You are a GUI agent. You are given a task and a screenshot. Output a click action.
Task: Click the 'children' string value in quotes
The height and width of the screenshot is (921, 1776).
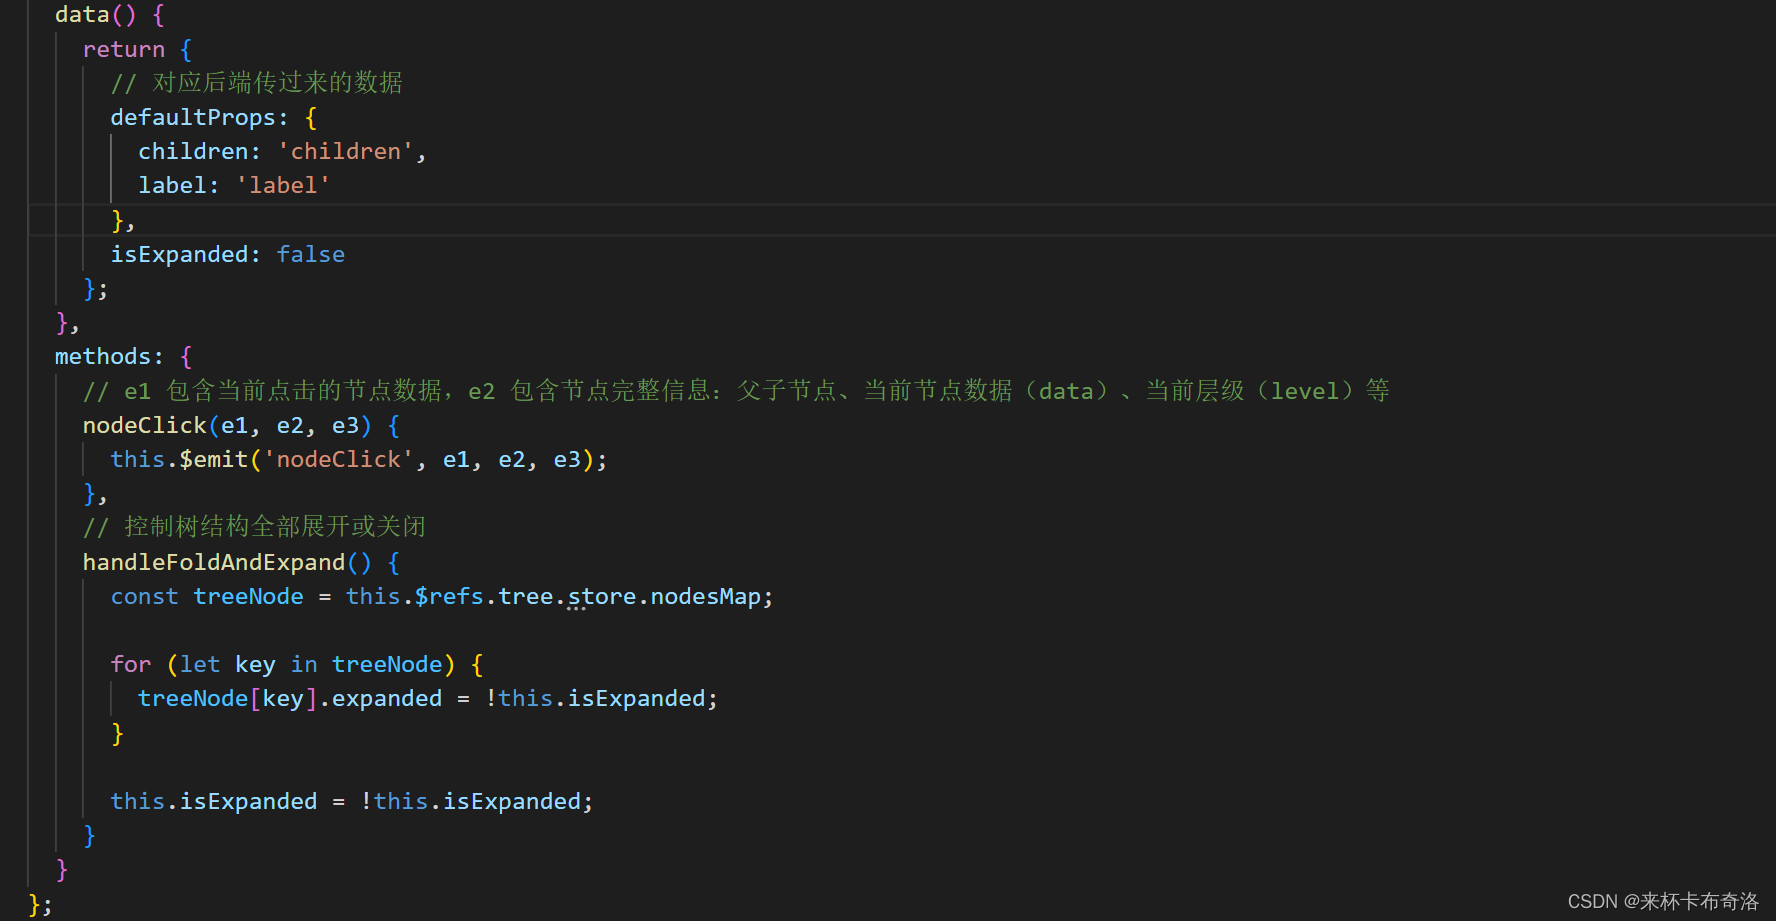pyautogui.click(x=345, y=151)
